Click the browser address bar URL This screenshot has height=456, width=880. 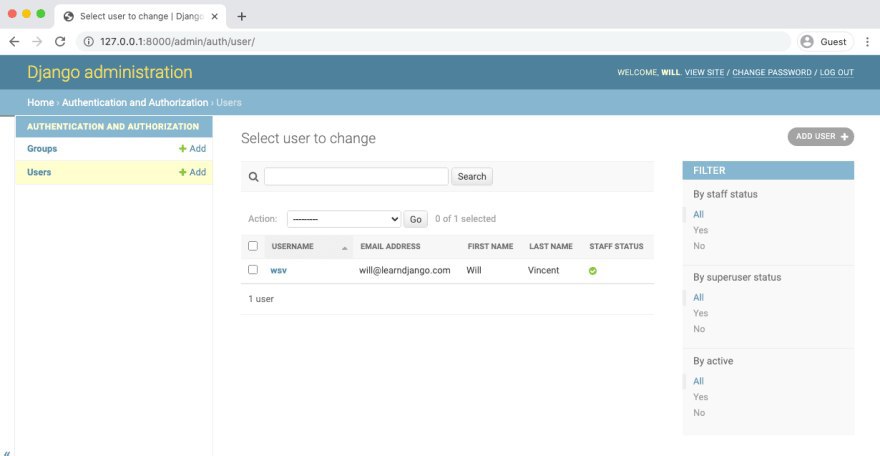[x=177, y=42]
